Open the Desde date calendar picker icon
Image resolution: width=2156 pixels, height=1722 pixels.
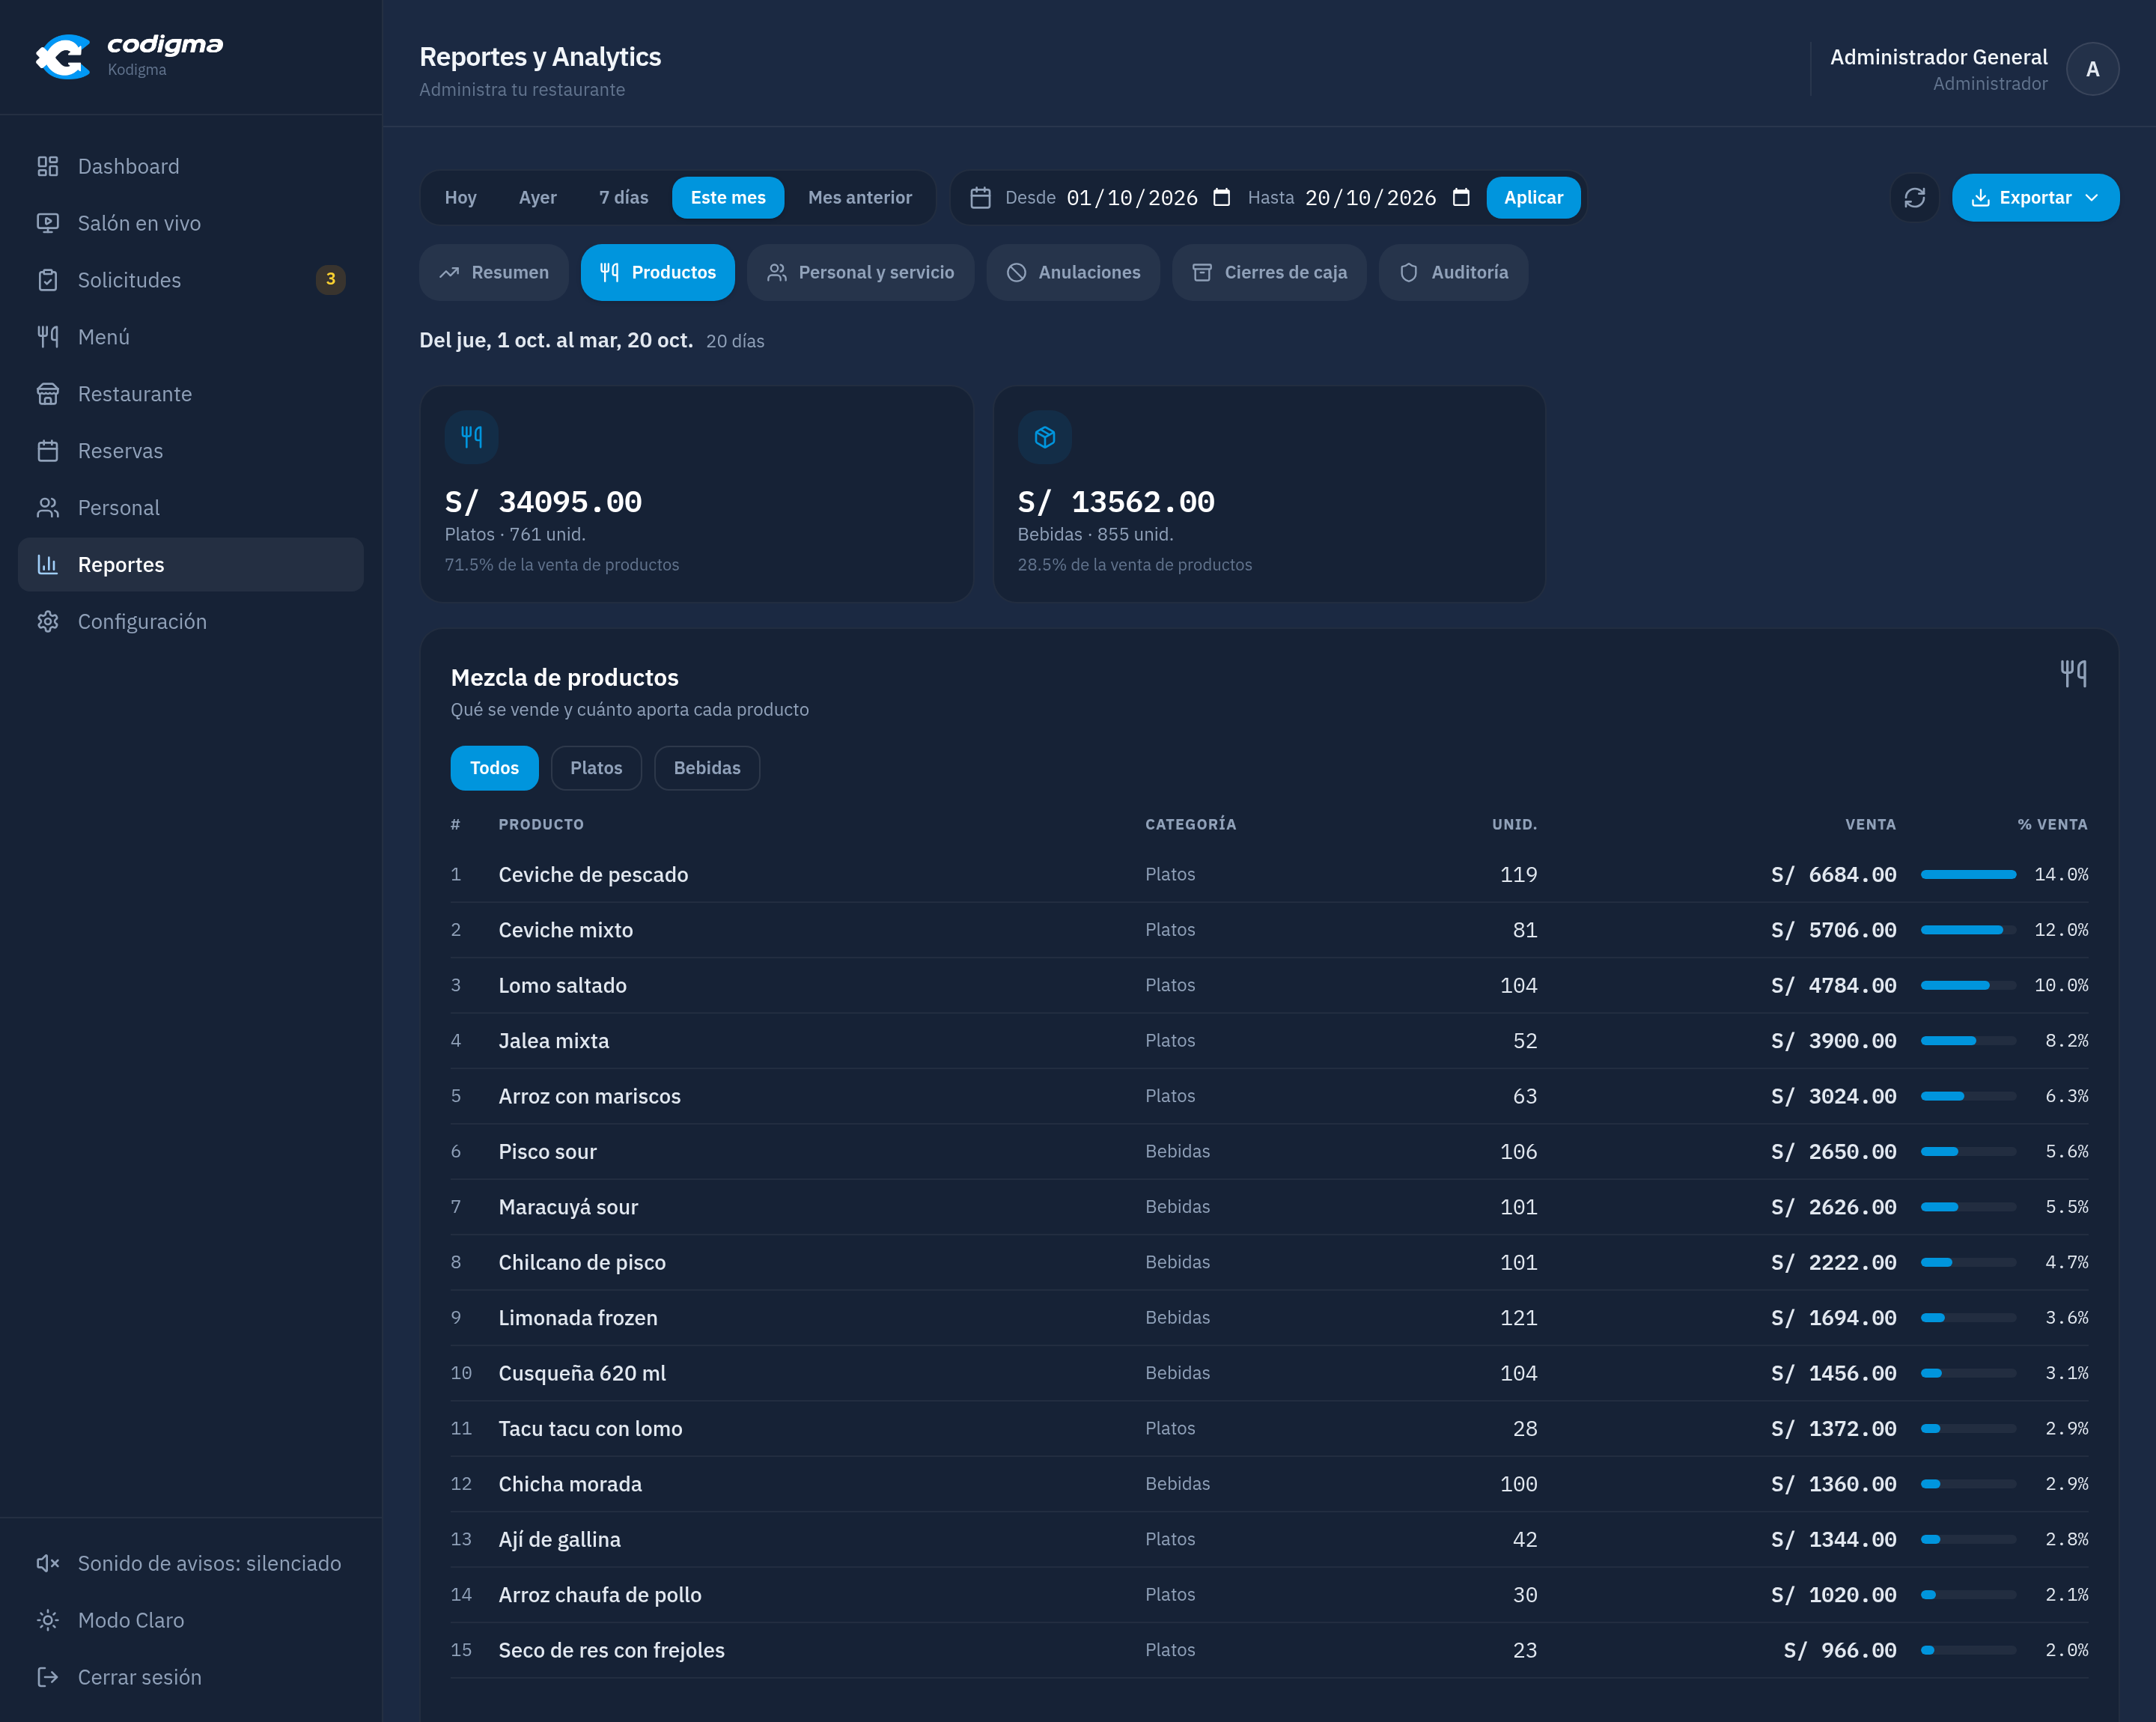[x=1221, y=198]
